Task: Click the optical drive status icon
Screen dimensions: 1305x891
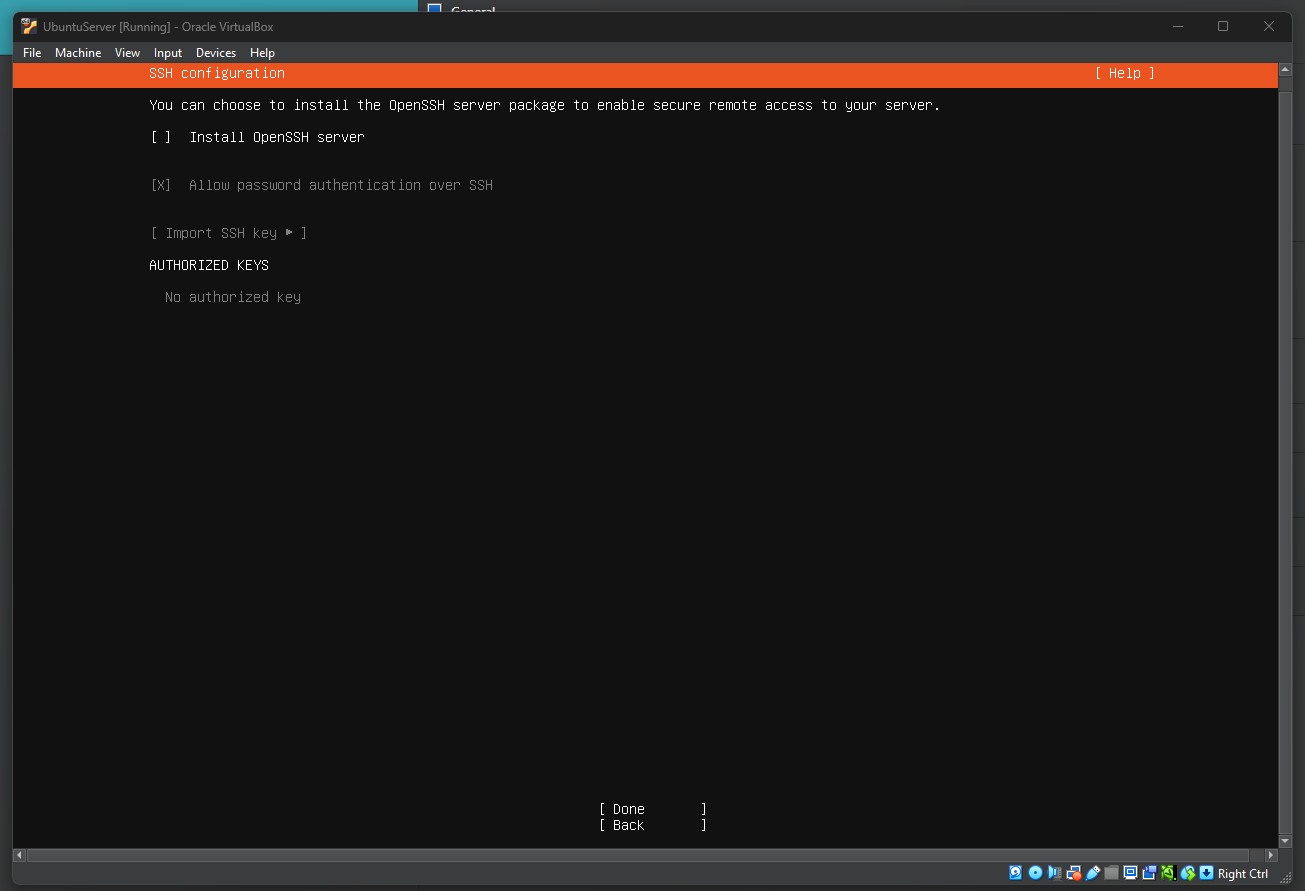Action: coord(1034,872)
